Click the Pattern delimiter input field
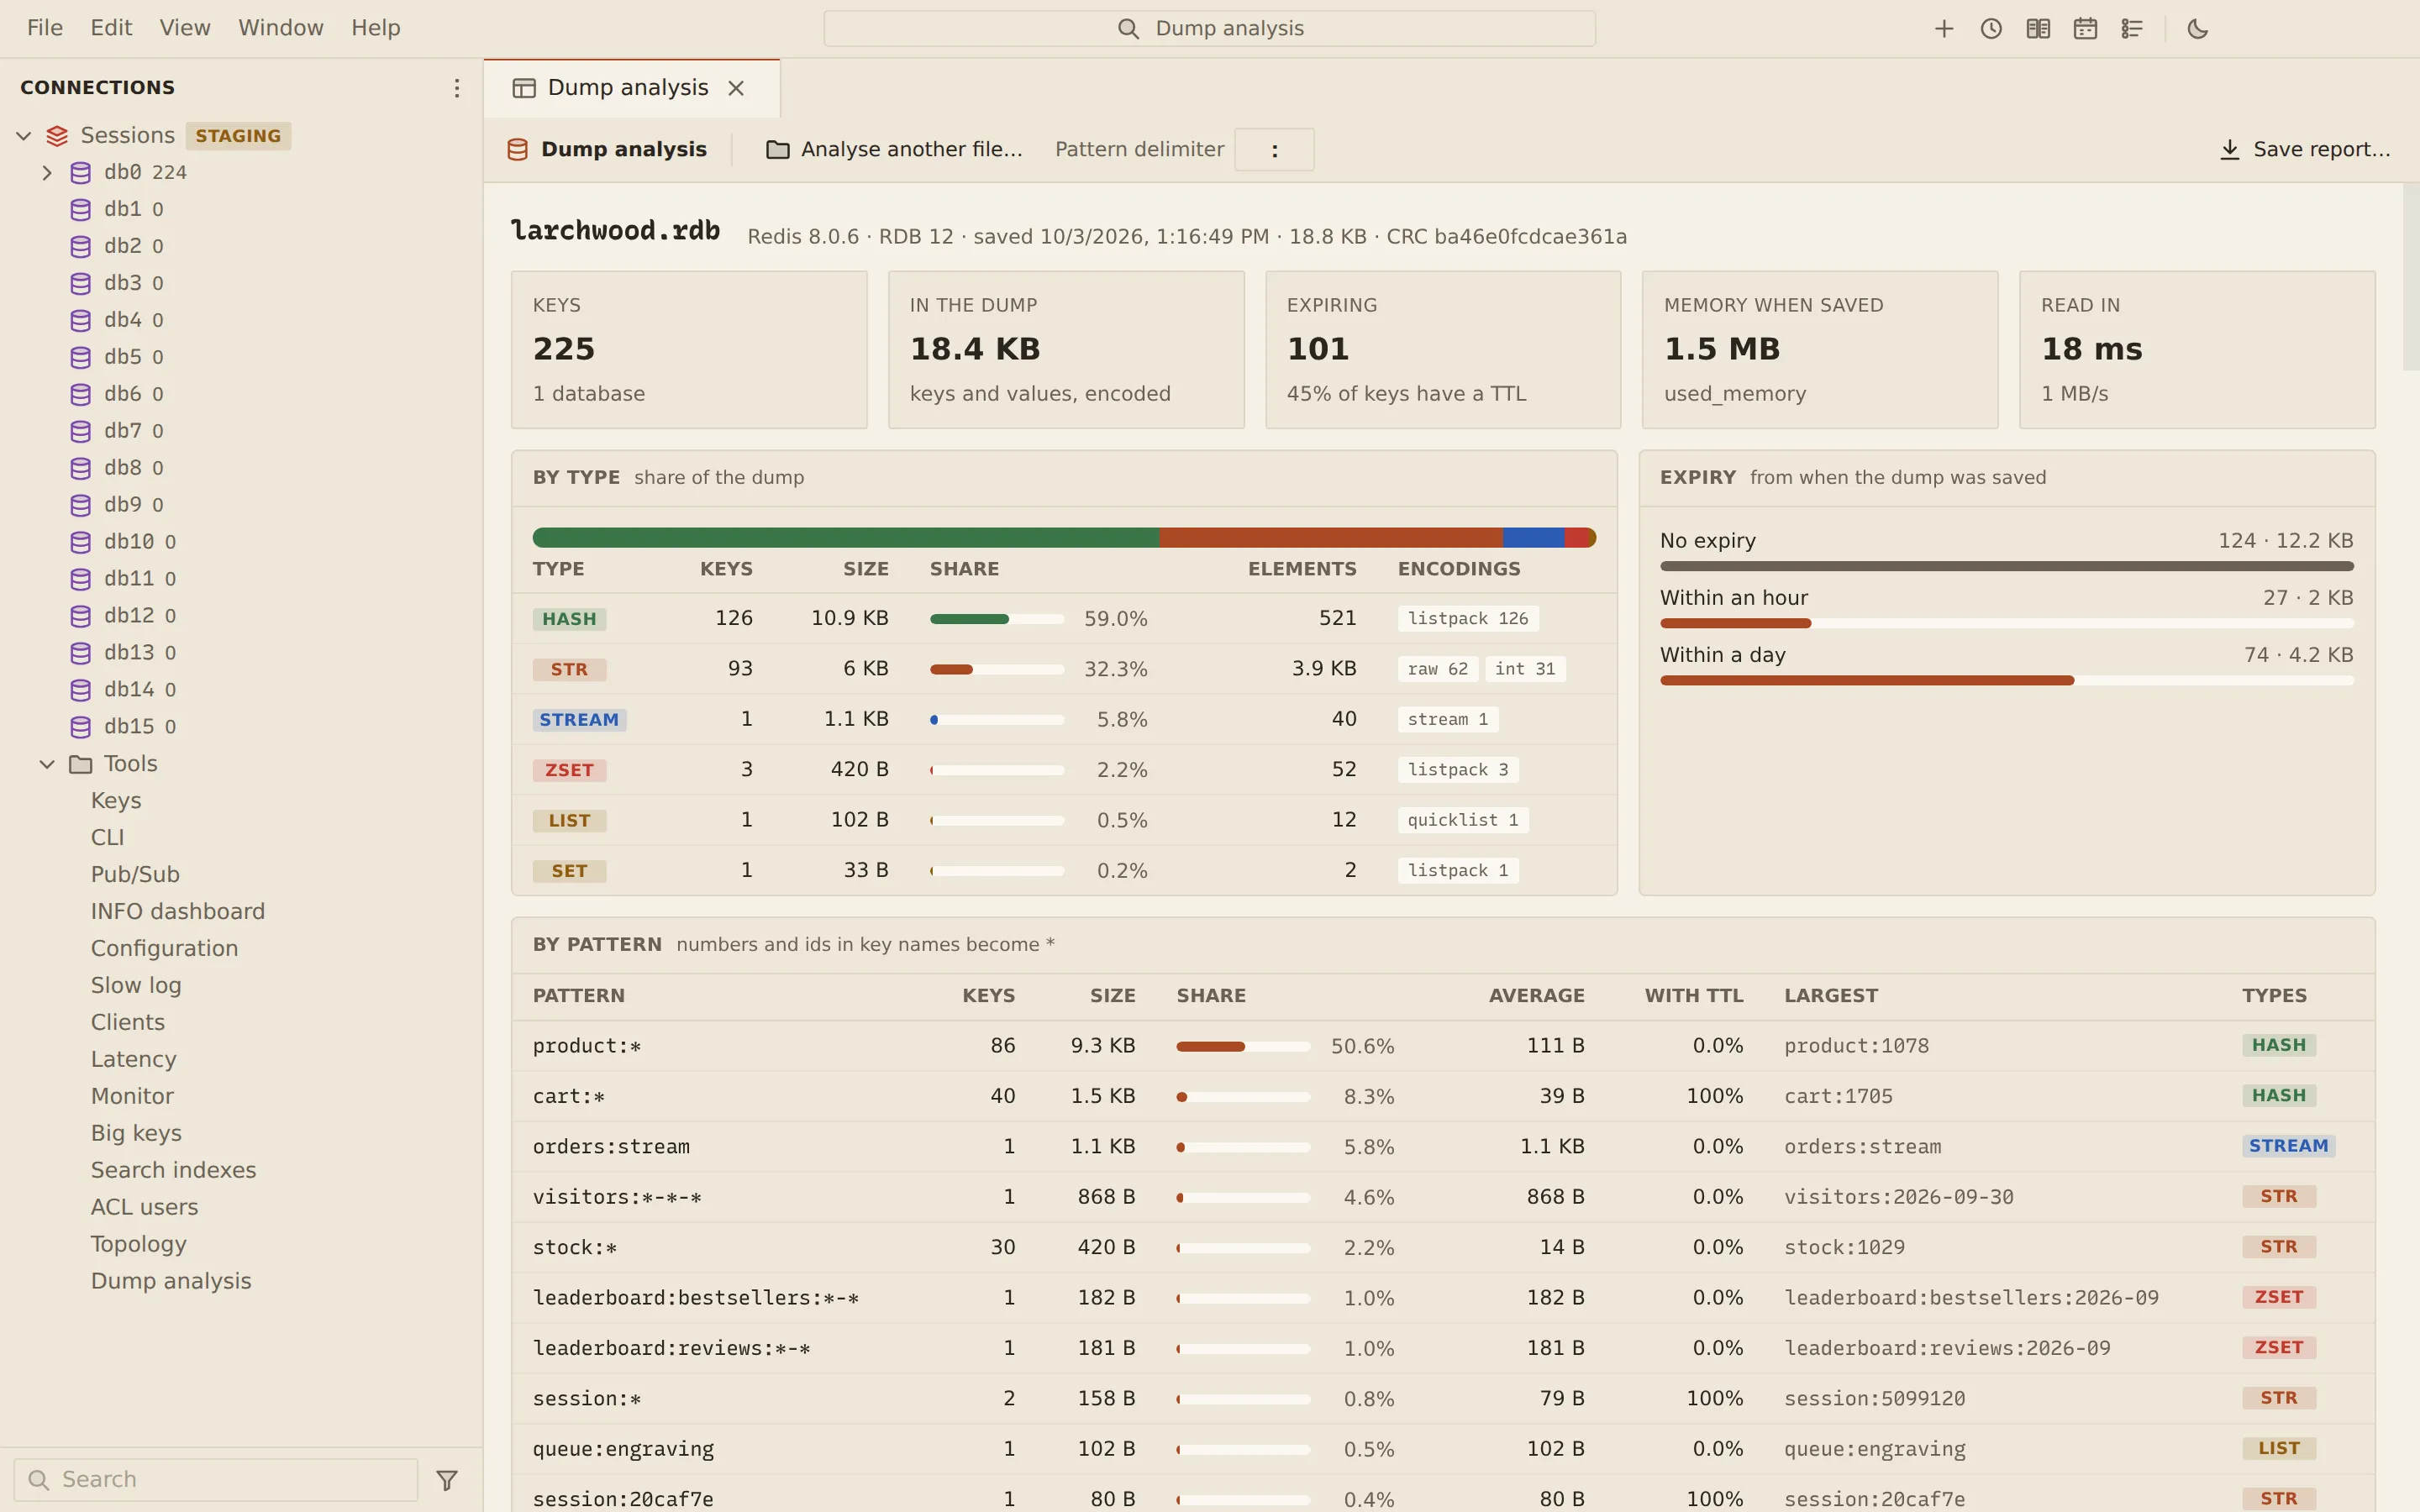2420x1512 pixels. [1274, 149]
